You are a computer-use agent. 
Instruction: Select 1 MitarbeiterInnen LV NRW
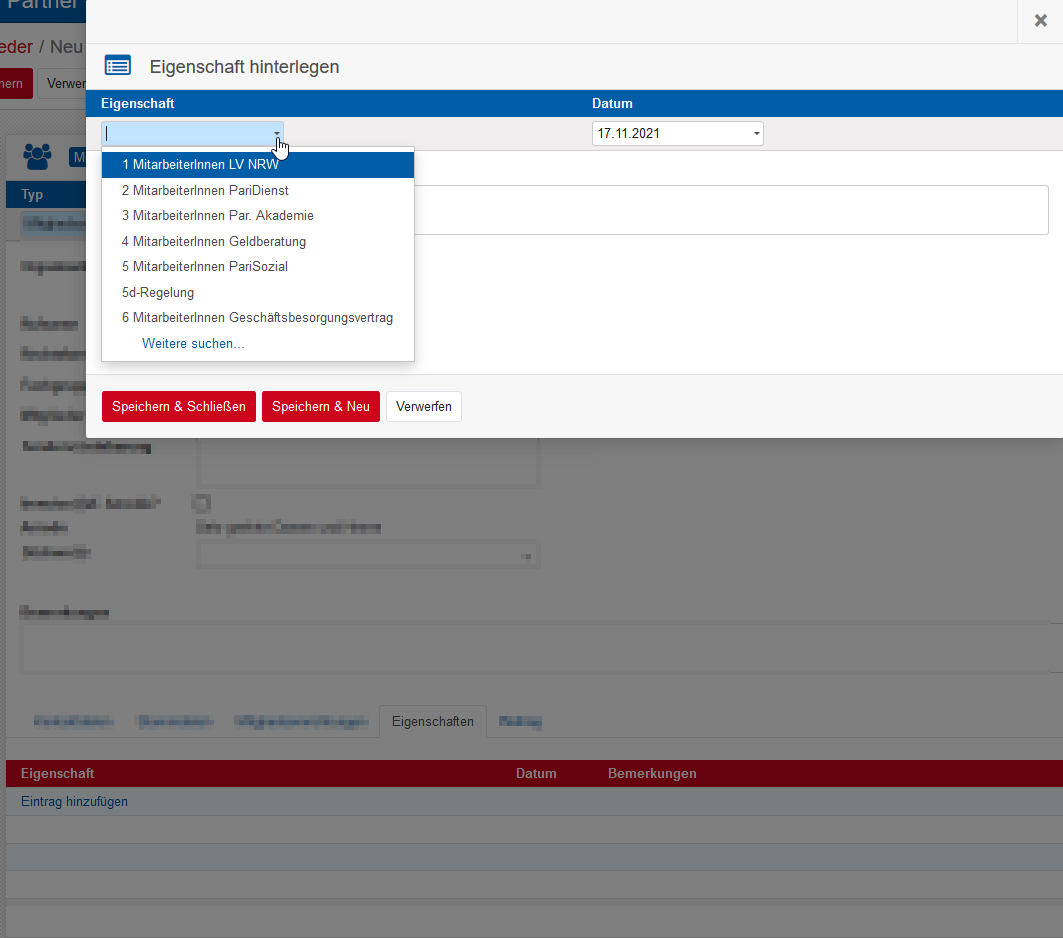pyautogui.click(x=200, y=165)
